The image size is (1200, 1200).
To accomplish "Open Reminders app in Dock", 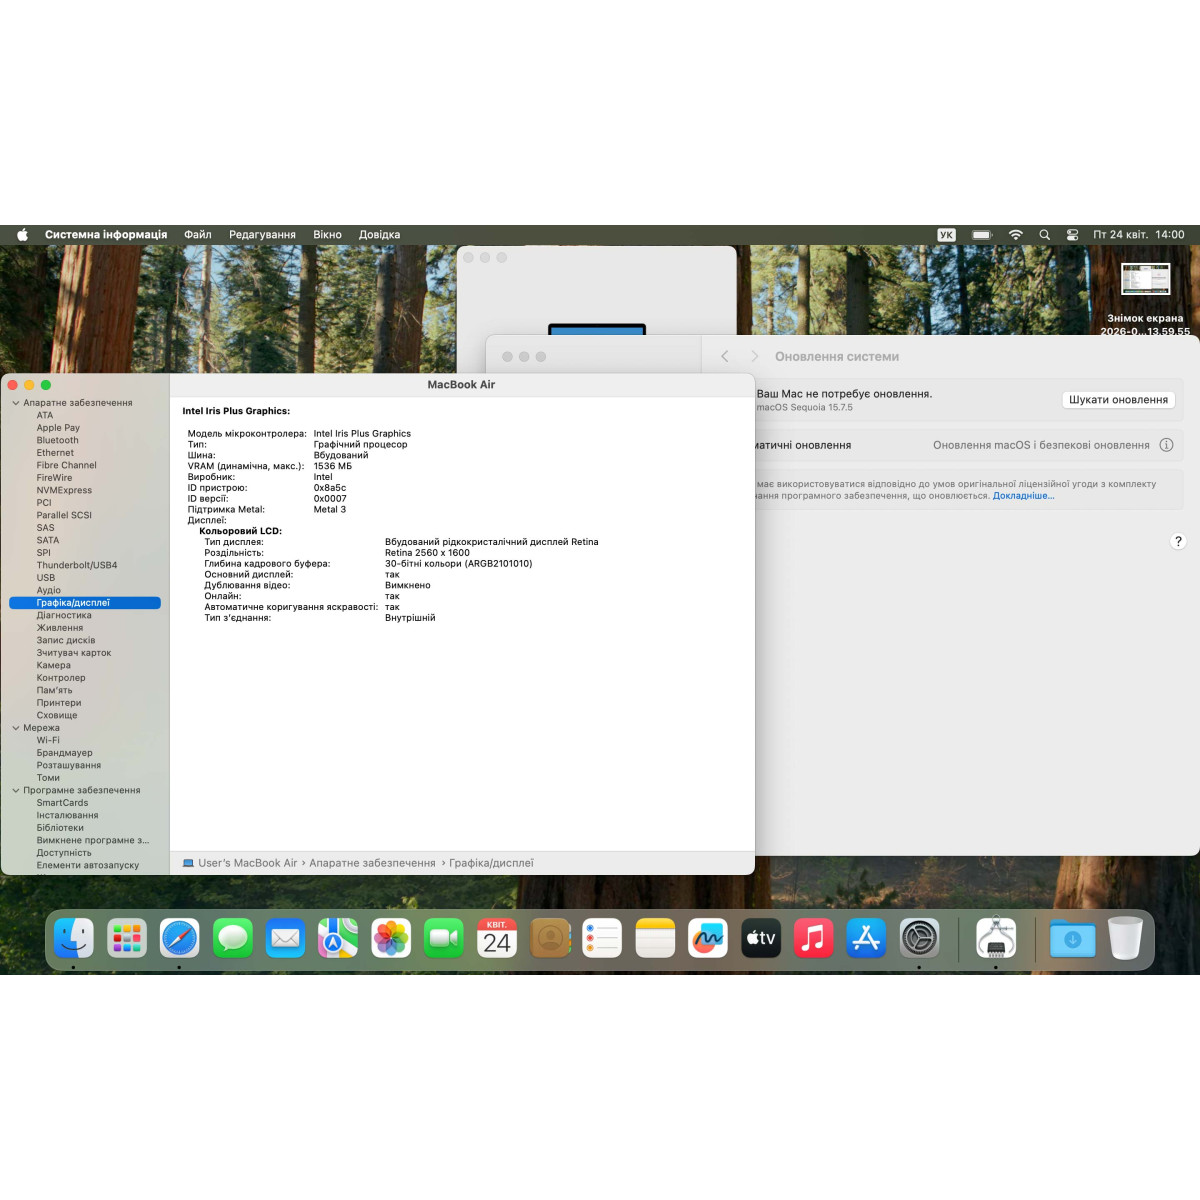I will tap(602, 938).
